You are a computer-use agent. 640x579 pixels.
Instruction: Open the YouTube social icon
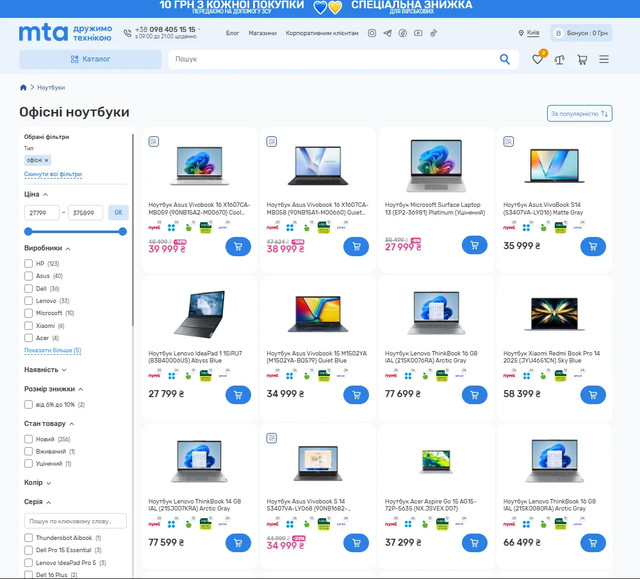[418, 33]
